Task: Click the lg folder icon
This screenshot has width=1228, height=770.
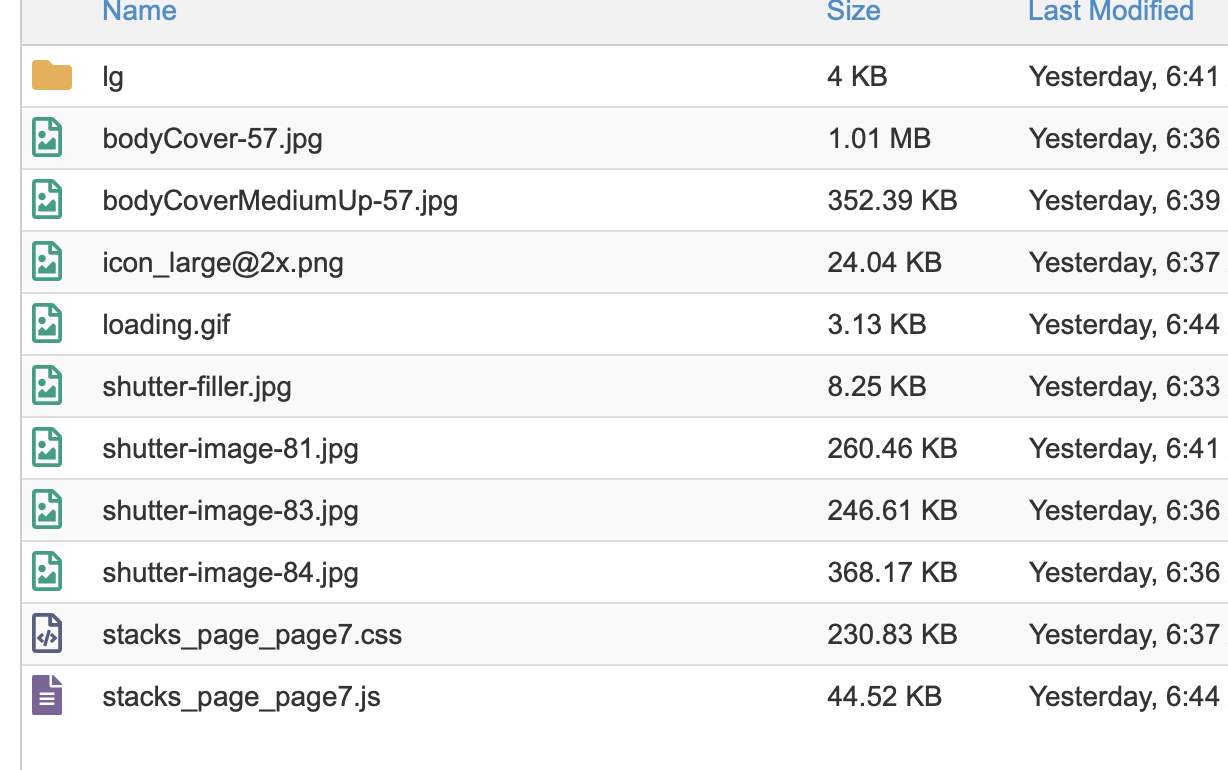Action: pyautogui.click(x=51, y=76)
